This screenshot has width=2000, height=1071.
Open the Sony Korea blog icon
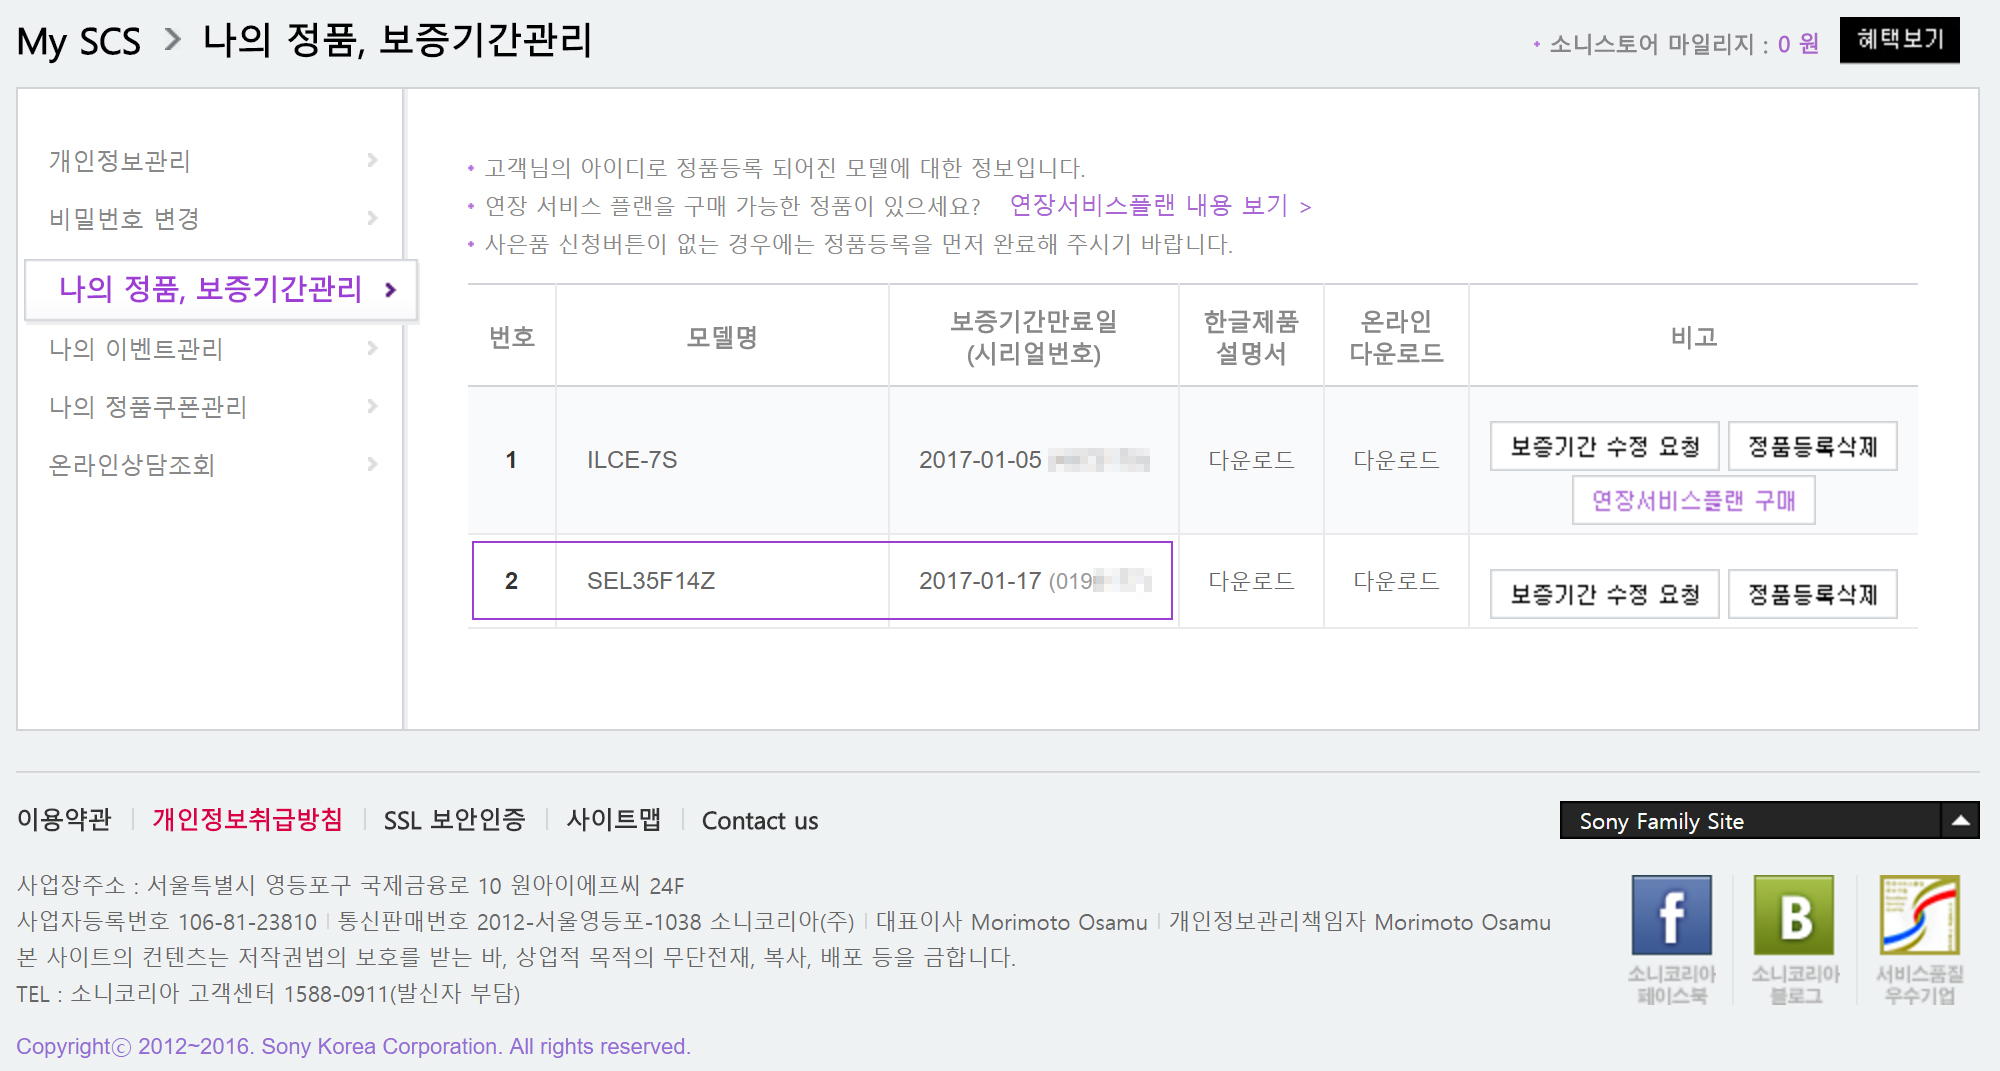1794,915
